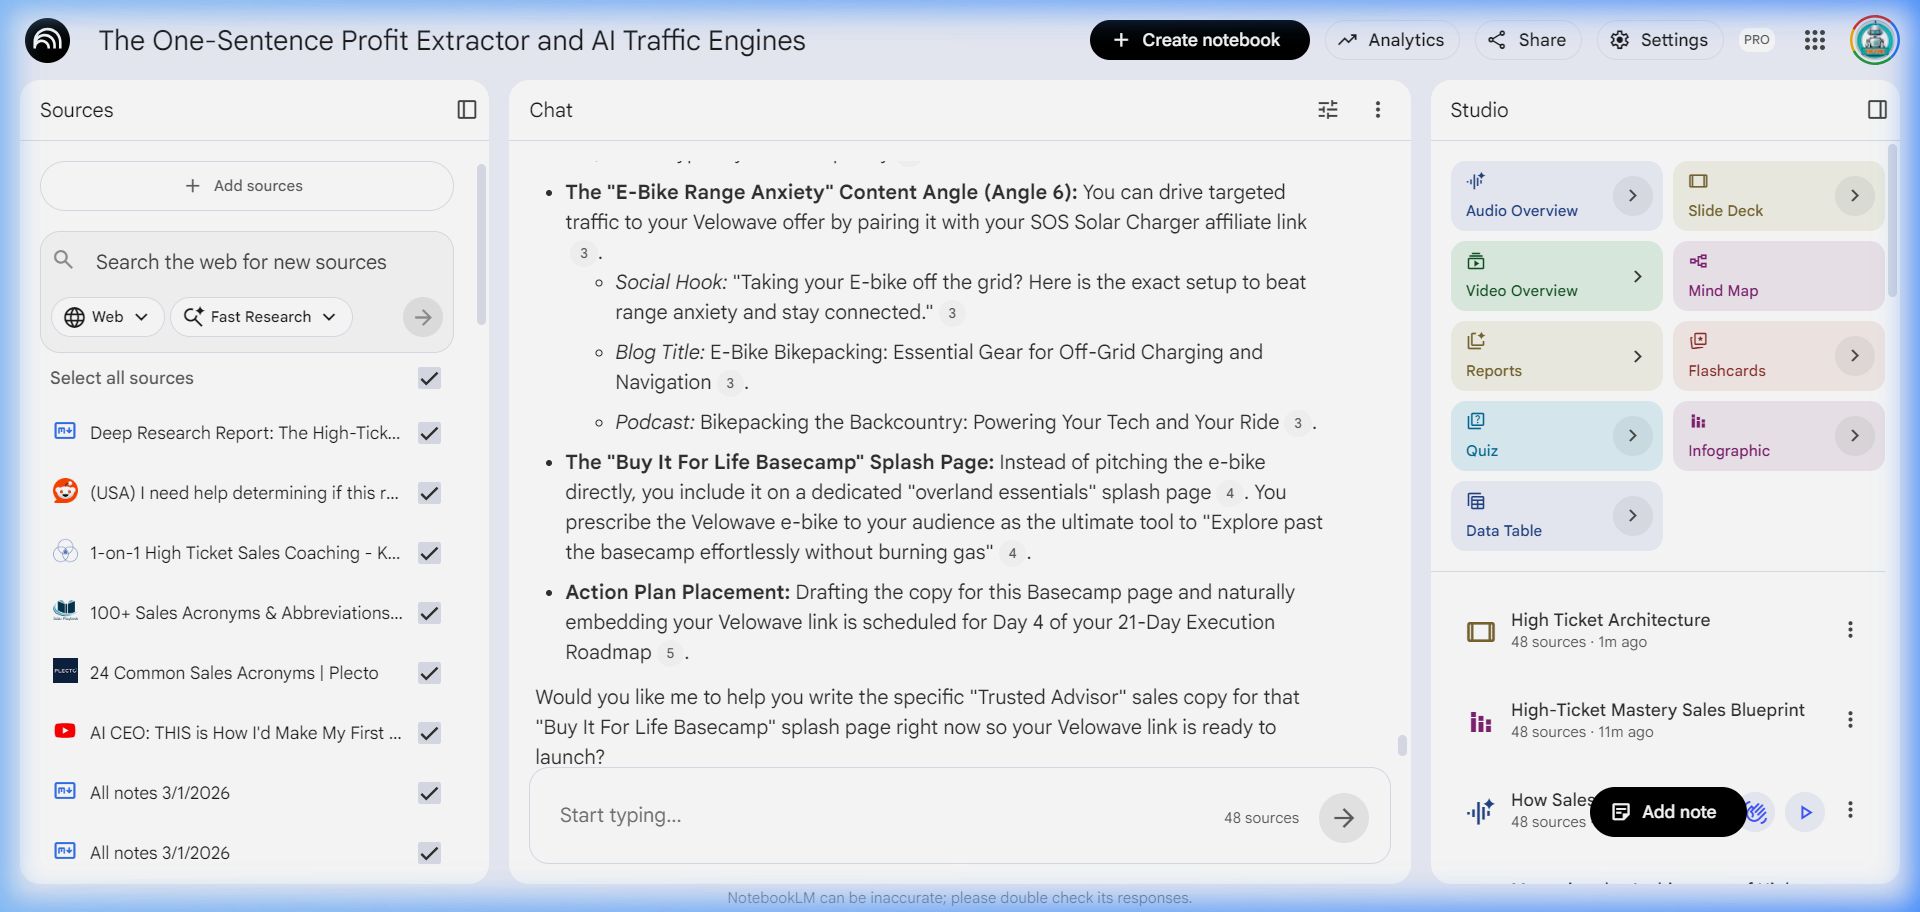The image size is (1920, 912).
Task: Click the NotebookLM logo icon
Action: pos(47,40)
